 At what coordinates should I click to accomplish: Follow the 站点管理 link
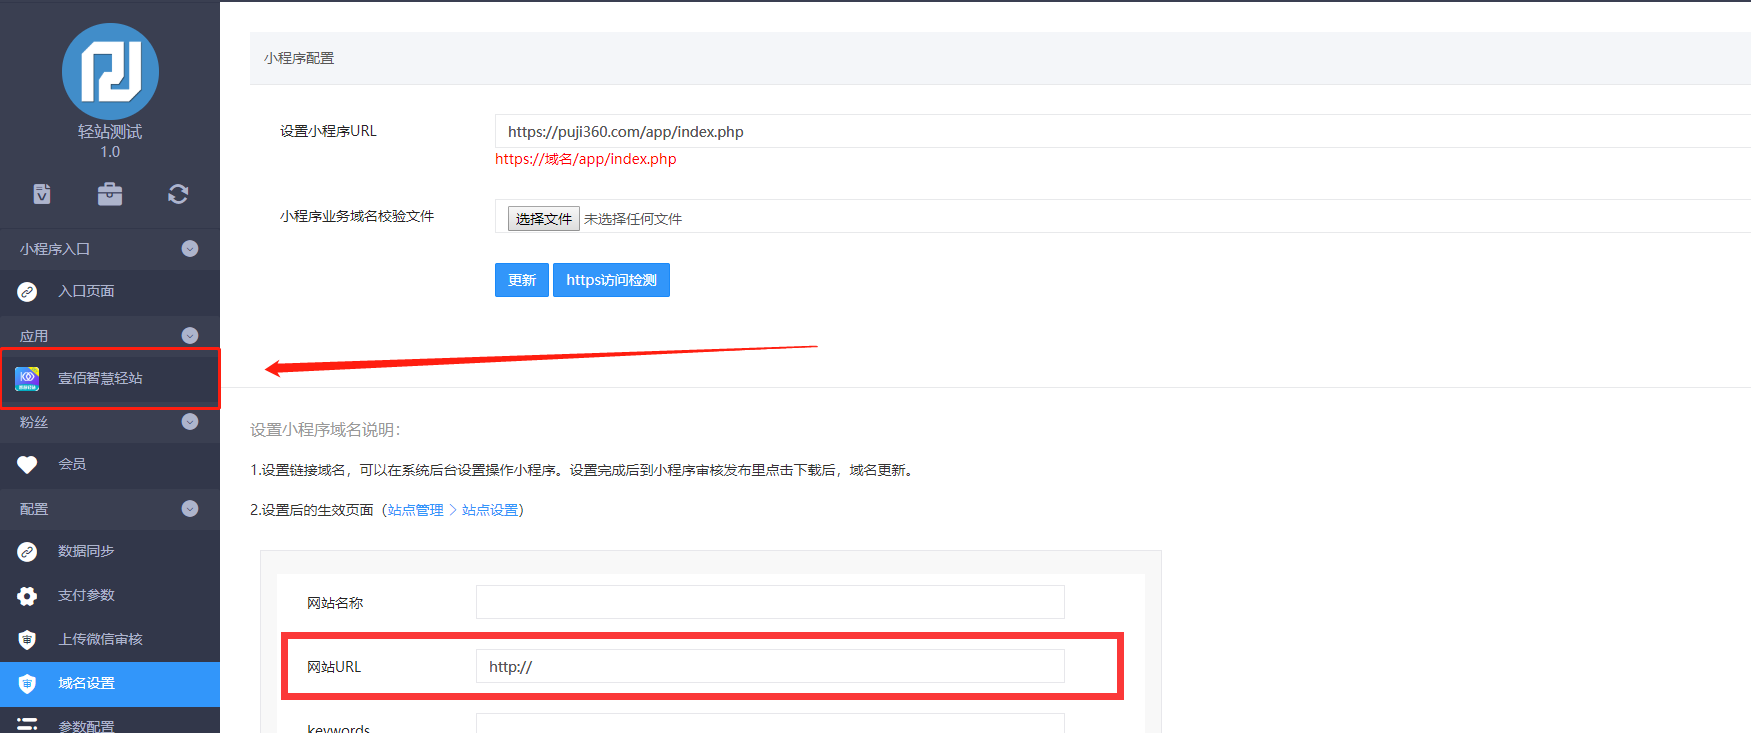pyautogui.click(x=416, y=510)
